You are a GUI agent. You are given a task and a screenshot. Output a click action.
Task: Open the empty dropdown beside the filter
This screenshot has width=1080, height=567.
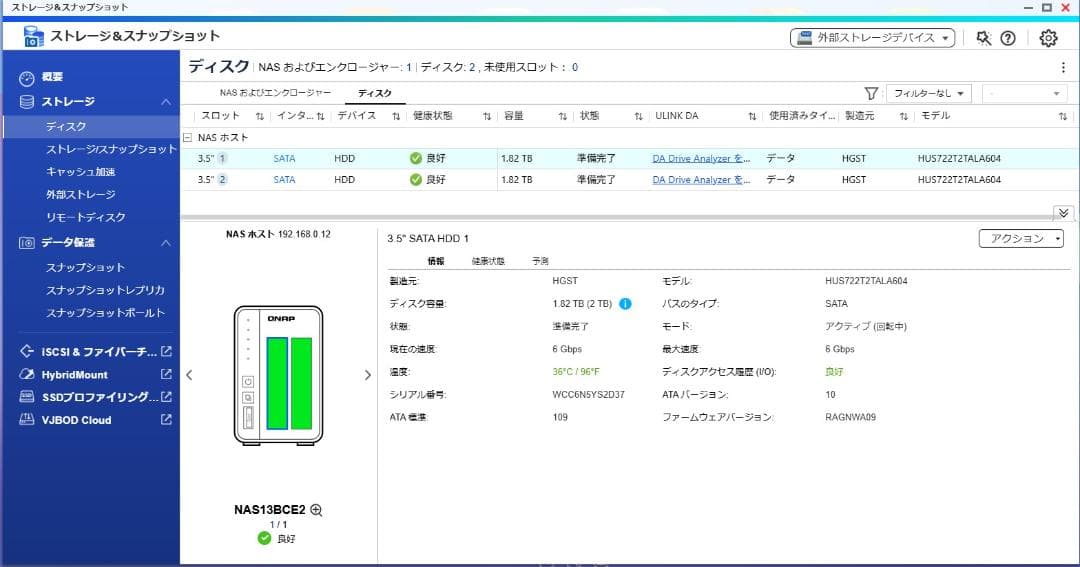[x=1024, y=93]
